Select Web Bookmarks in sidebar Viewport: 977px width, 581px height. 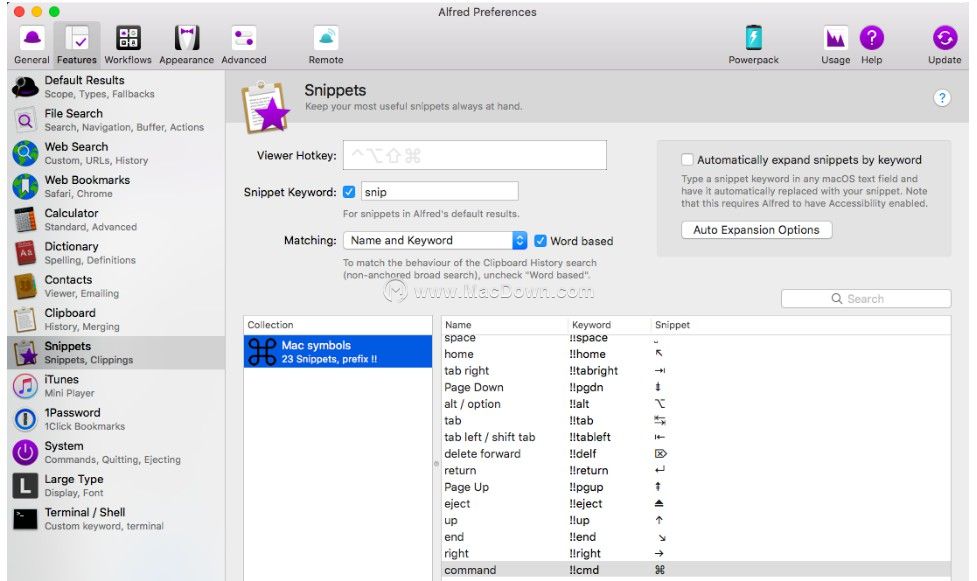[x=117, y=186]
